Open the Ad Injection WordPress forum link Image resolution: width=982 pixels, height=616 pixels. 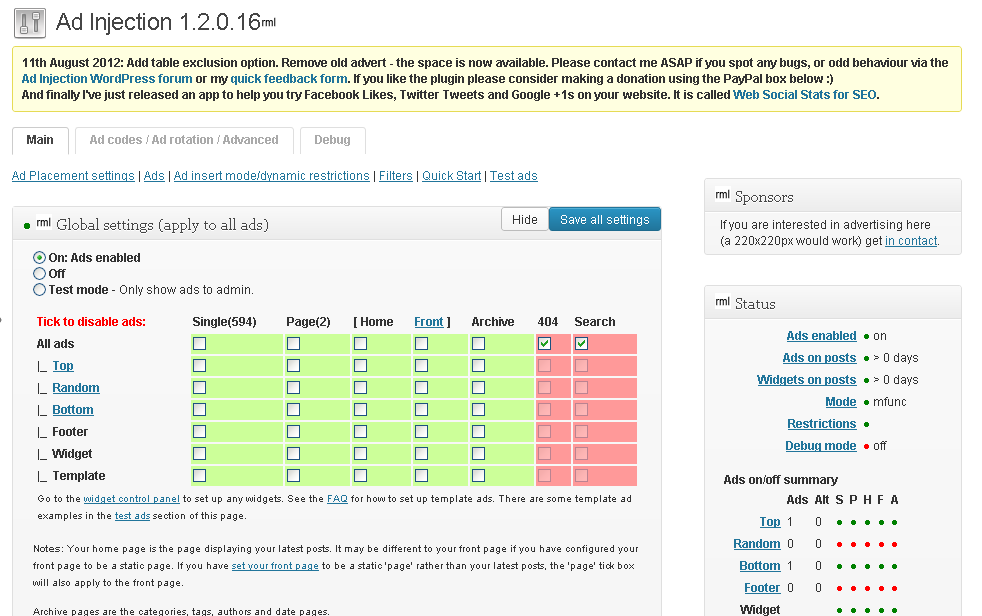click(x=107, y=78)
